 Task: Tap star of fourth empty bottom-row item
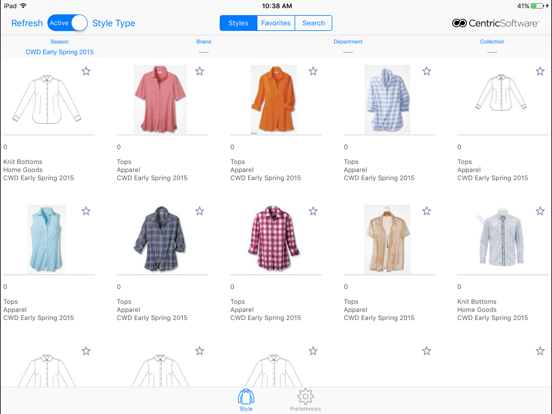(x=427, y=351)
